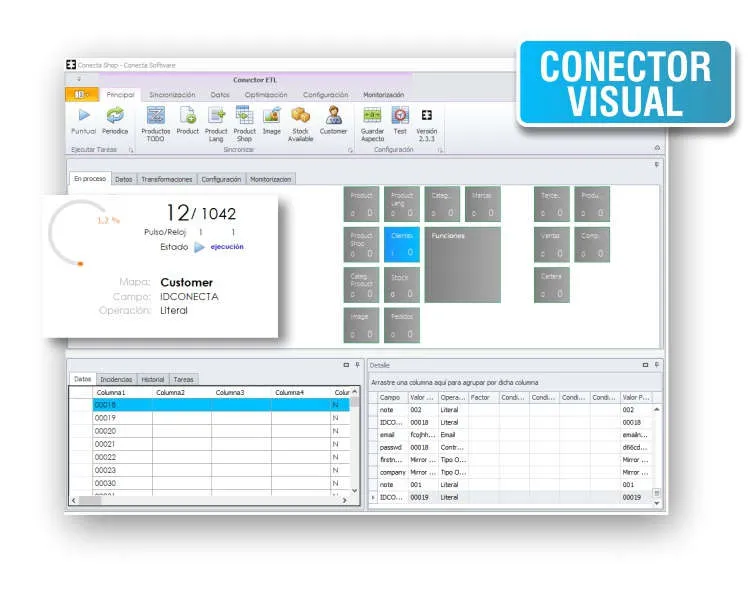Viewport: 751px width, 595px height.
Task: Click the Conecta Shop title bar logo
Action: pos(71,65)
